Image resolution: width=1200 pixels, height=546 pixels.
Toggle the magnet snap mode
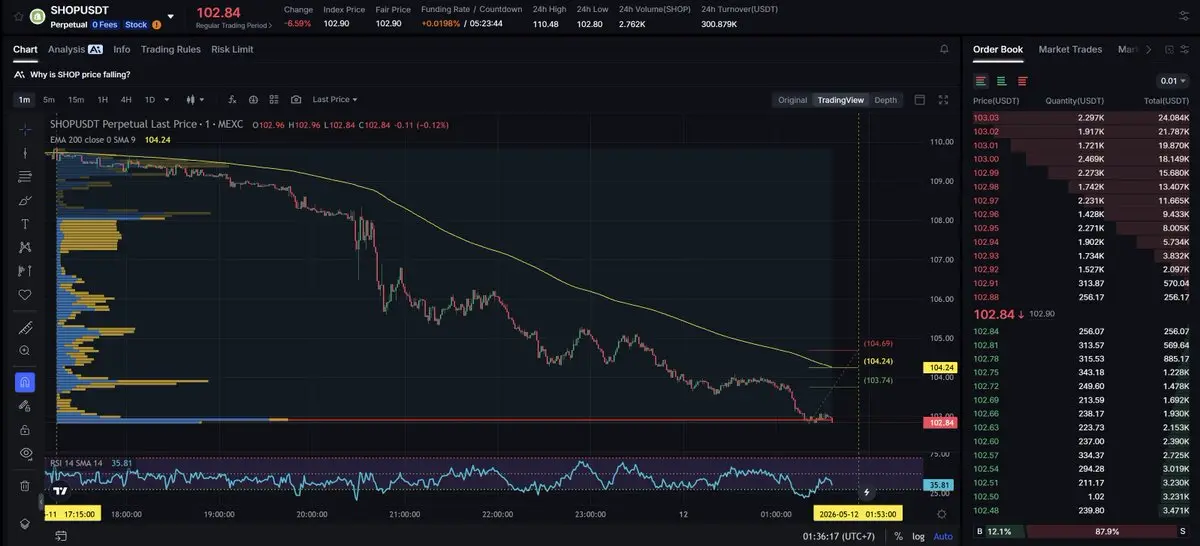25,382
